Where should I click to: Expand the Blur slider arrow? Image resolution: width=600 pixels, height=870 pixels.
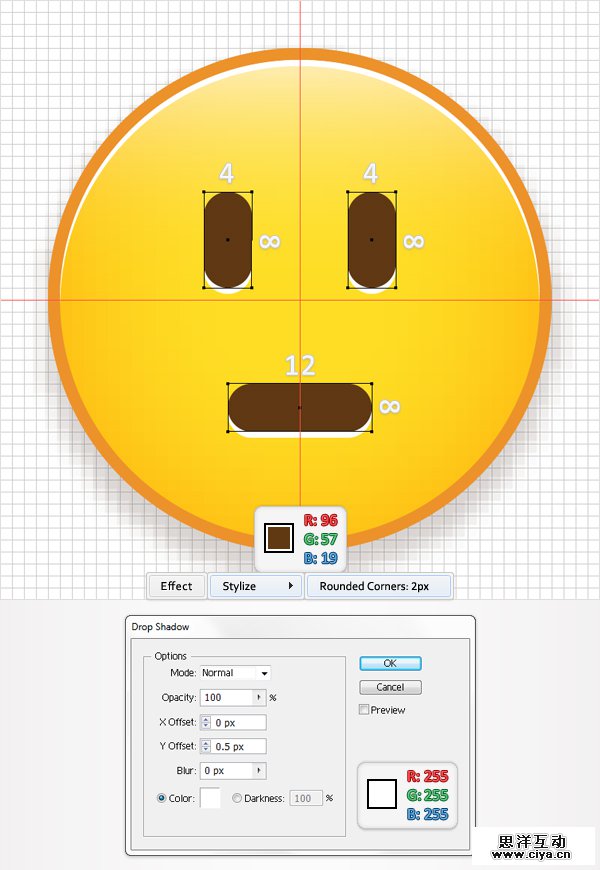pos(259,771)
